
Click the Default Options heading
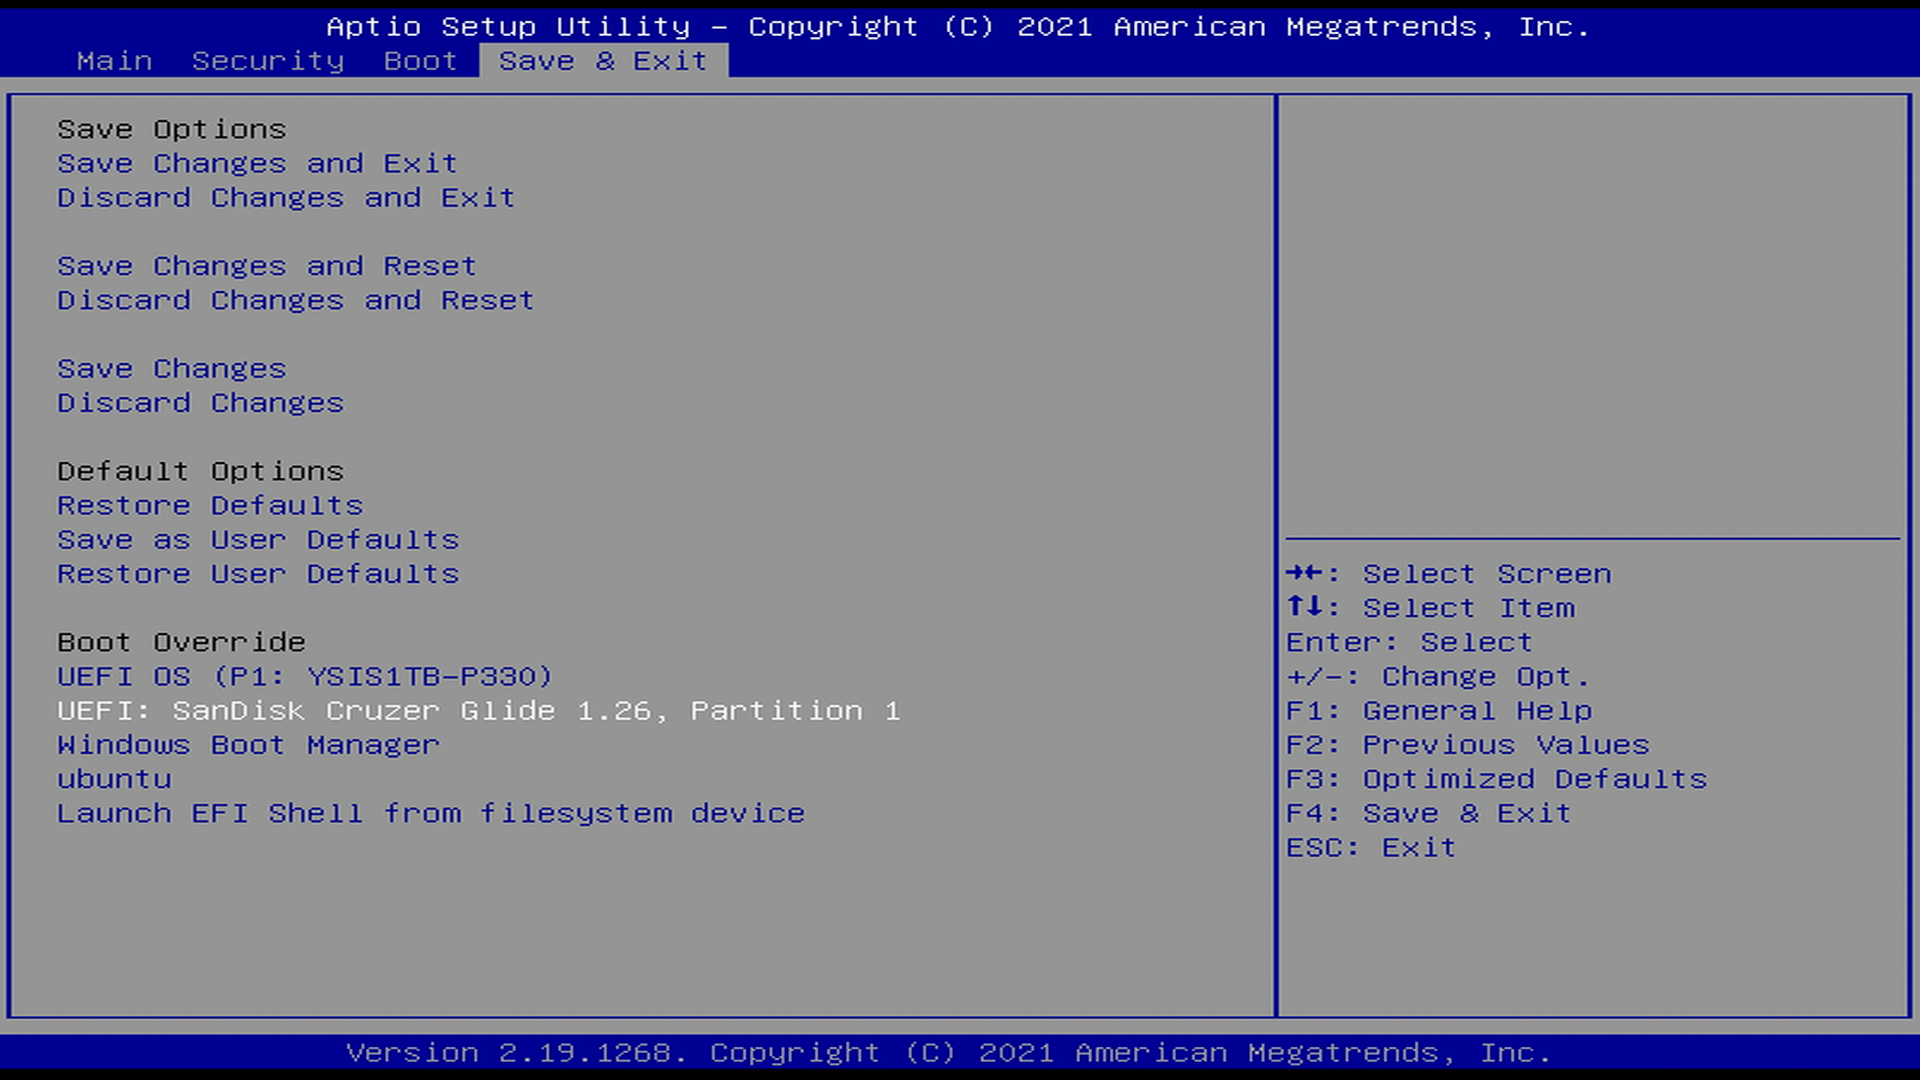[201, 471]
